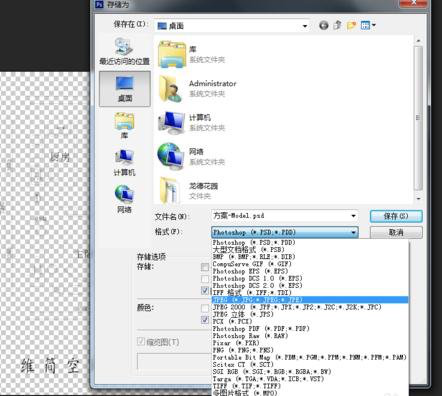Image resolution: width=443 pixels, height=397 pixels.
Task: Open the Libraries (库) sidebar shortcut
Action: coord(124,125)
